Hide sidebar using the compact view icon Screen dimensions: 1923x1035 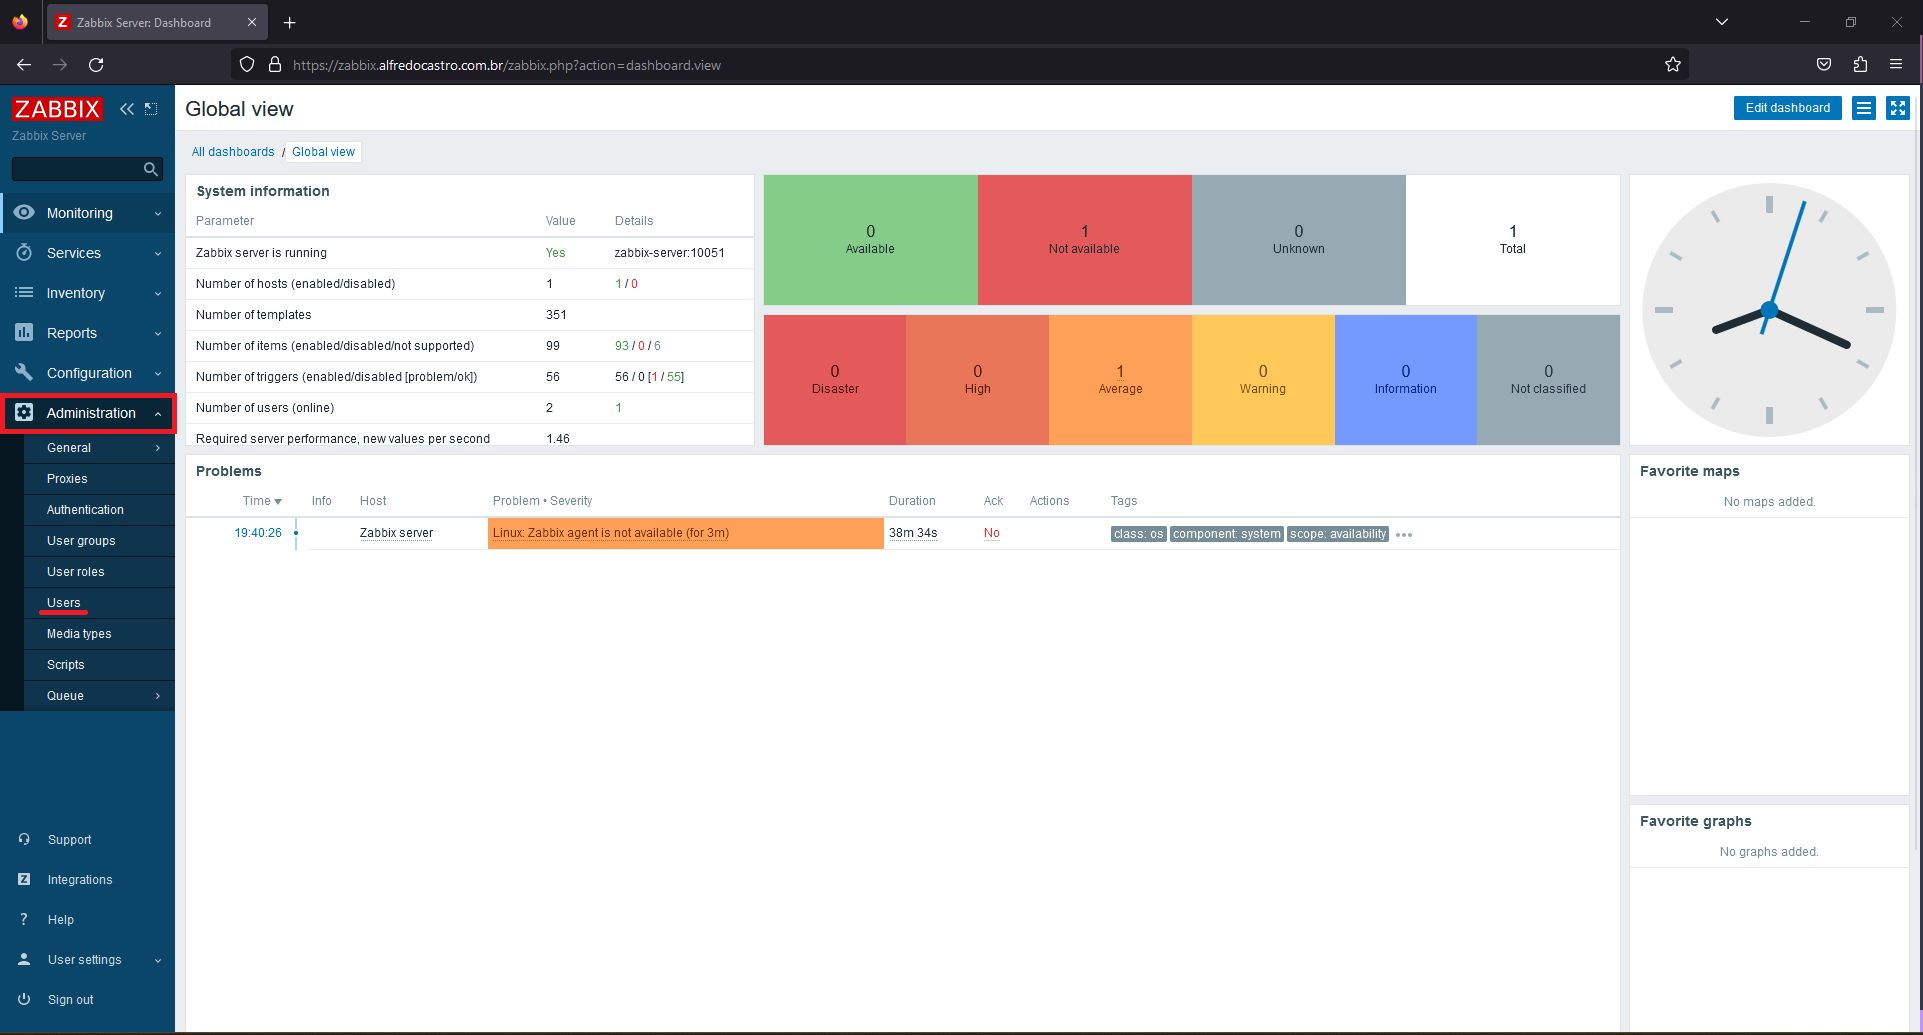point(151,109)
